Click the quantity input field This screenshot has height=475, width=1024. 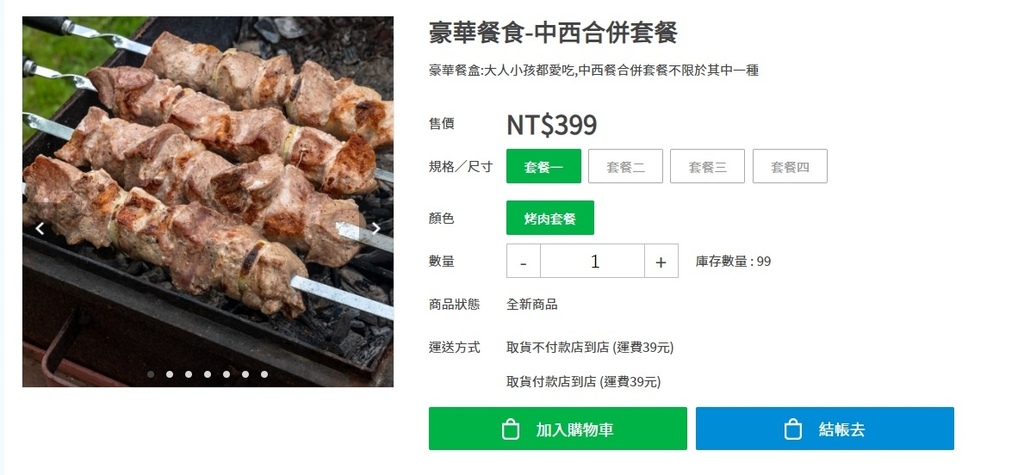pos(592,261)
